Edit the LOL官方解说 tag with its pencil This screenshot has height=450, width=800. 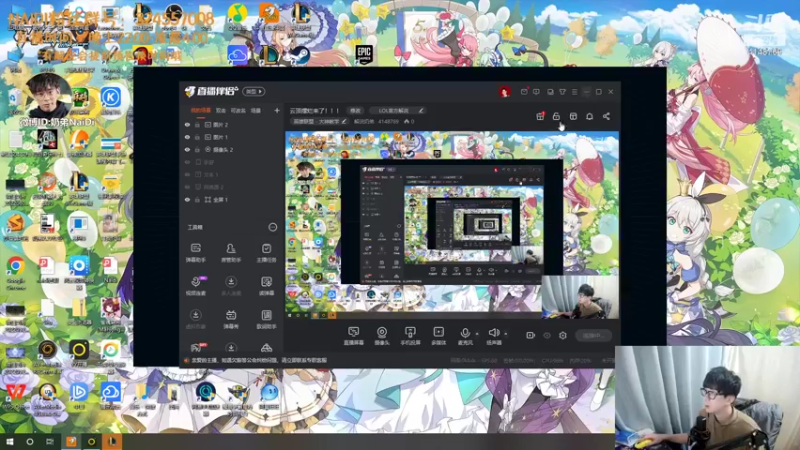[421, 110]
